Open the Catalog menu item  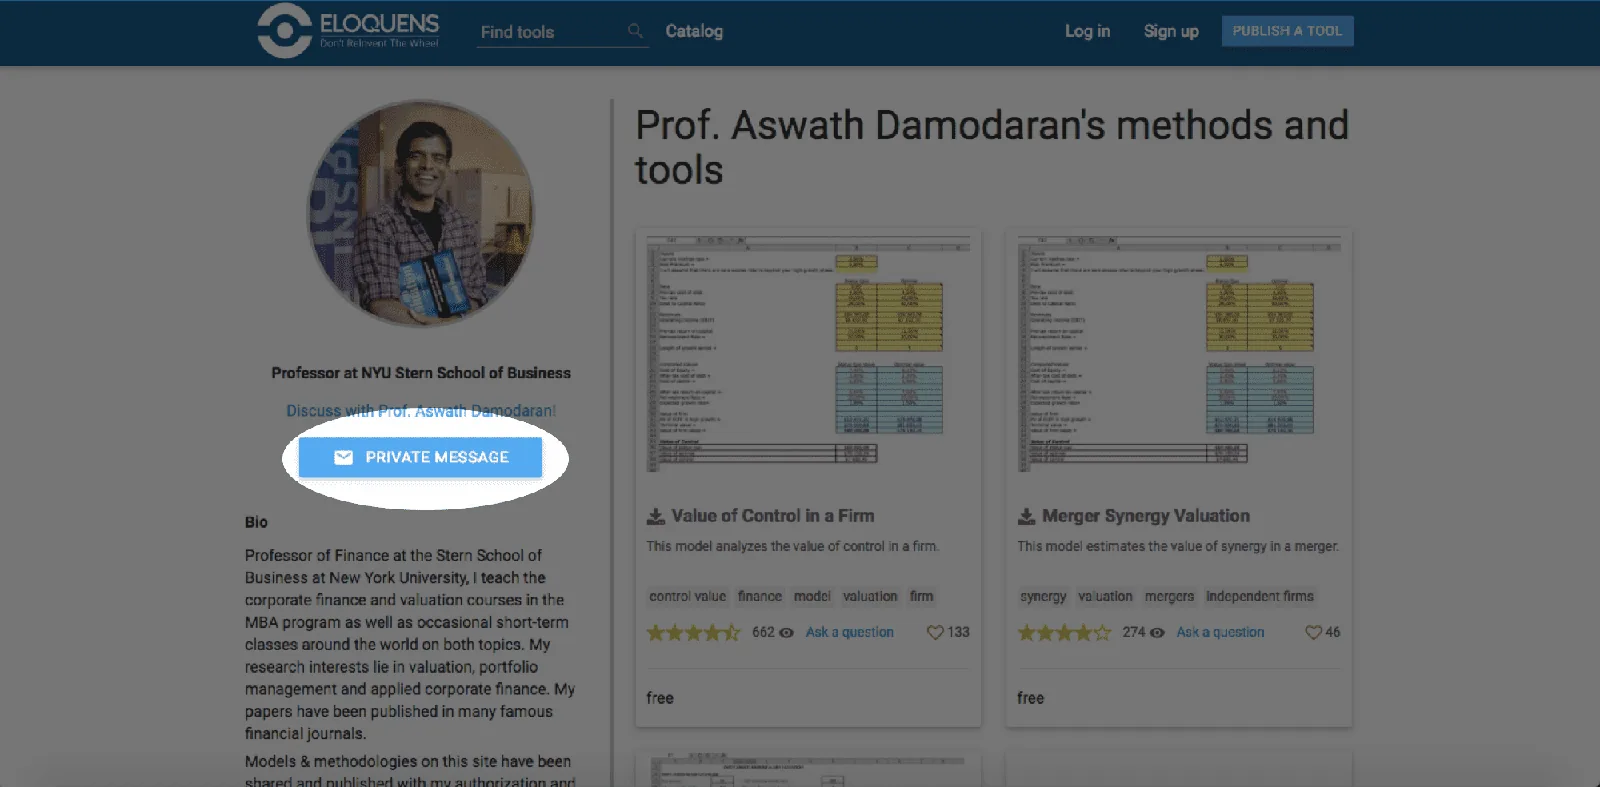694,31
